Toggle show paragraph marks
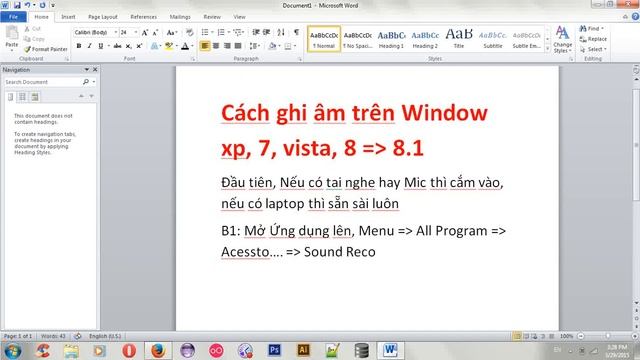This screenshot has height=360, width=640. click(296, 32)
